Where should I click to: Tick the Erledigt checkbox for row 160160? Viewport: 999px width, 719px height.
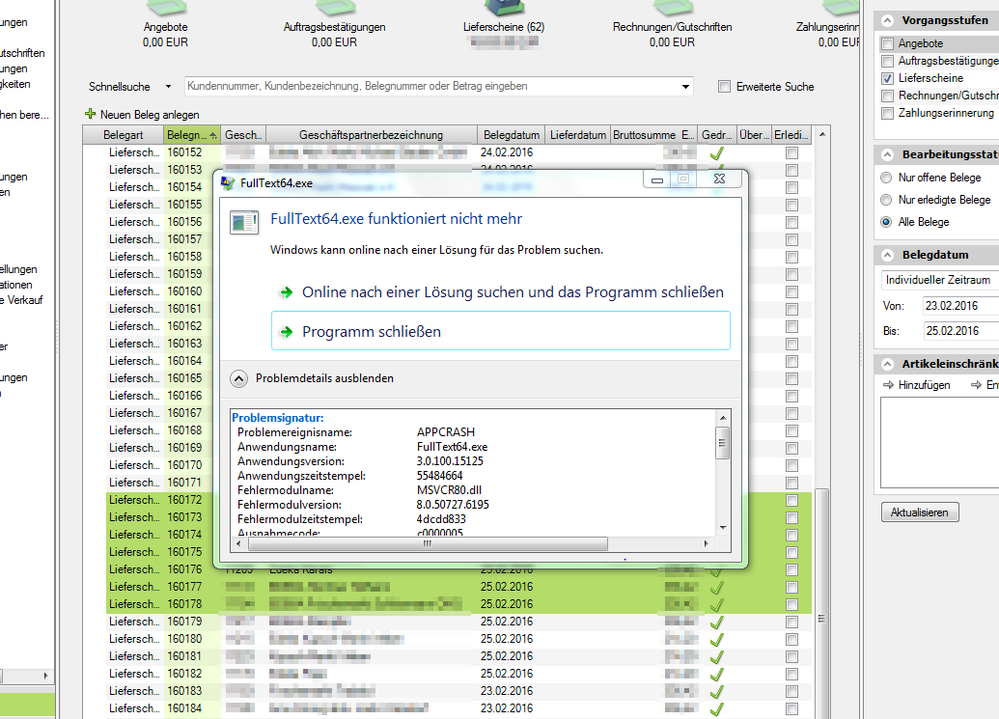point(792,292)
